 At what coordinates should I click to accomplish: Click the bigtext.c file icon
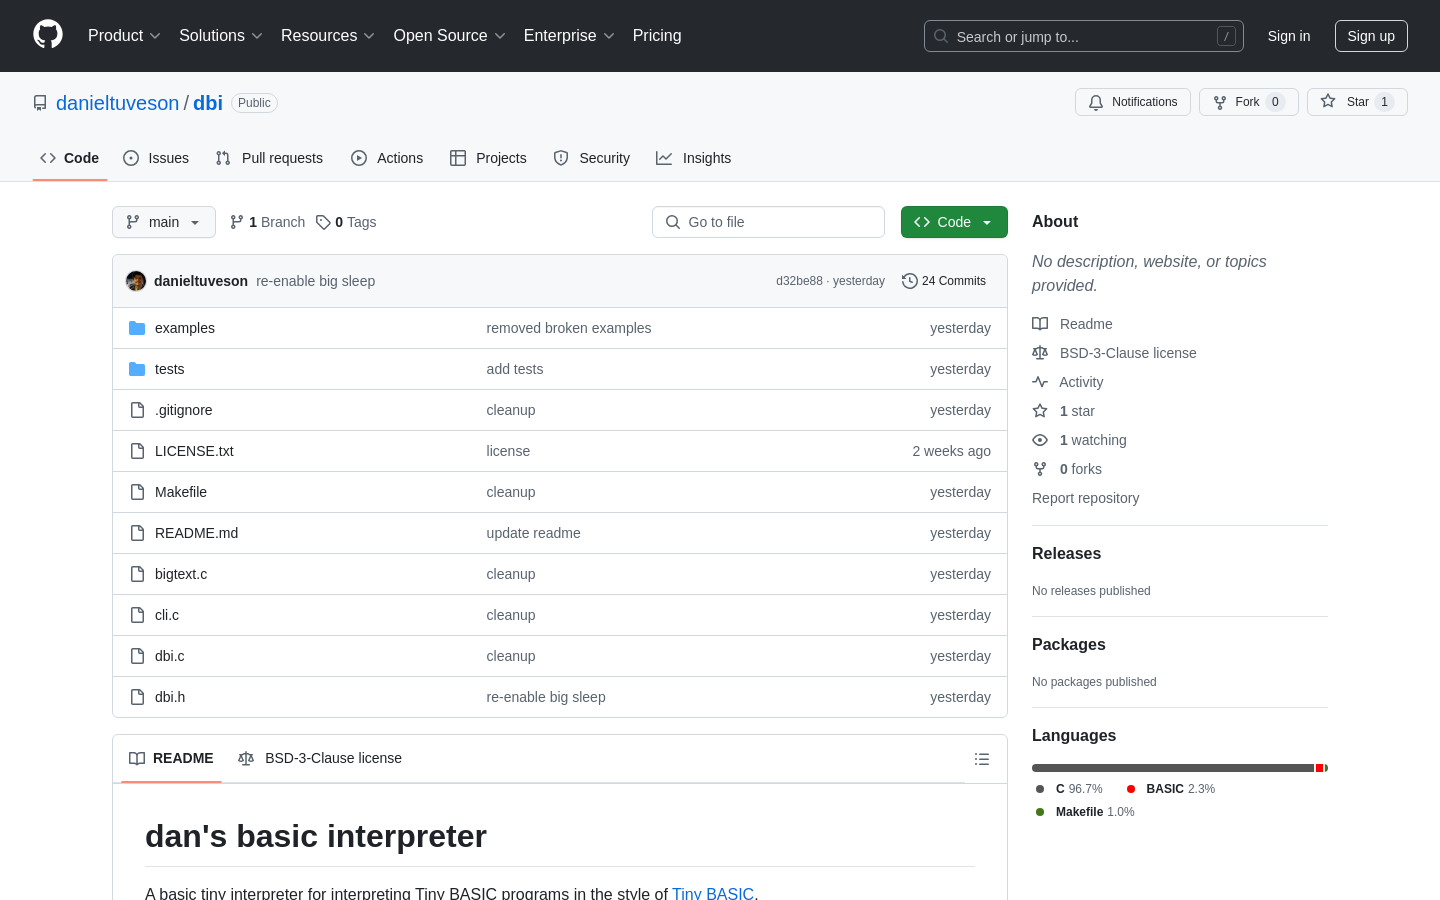tap(137, 574)
